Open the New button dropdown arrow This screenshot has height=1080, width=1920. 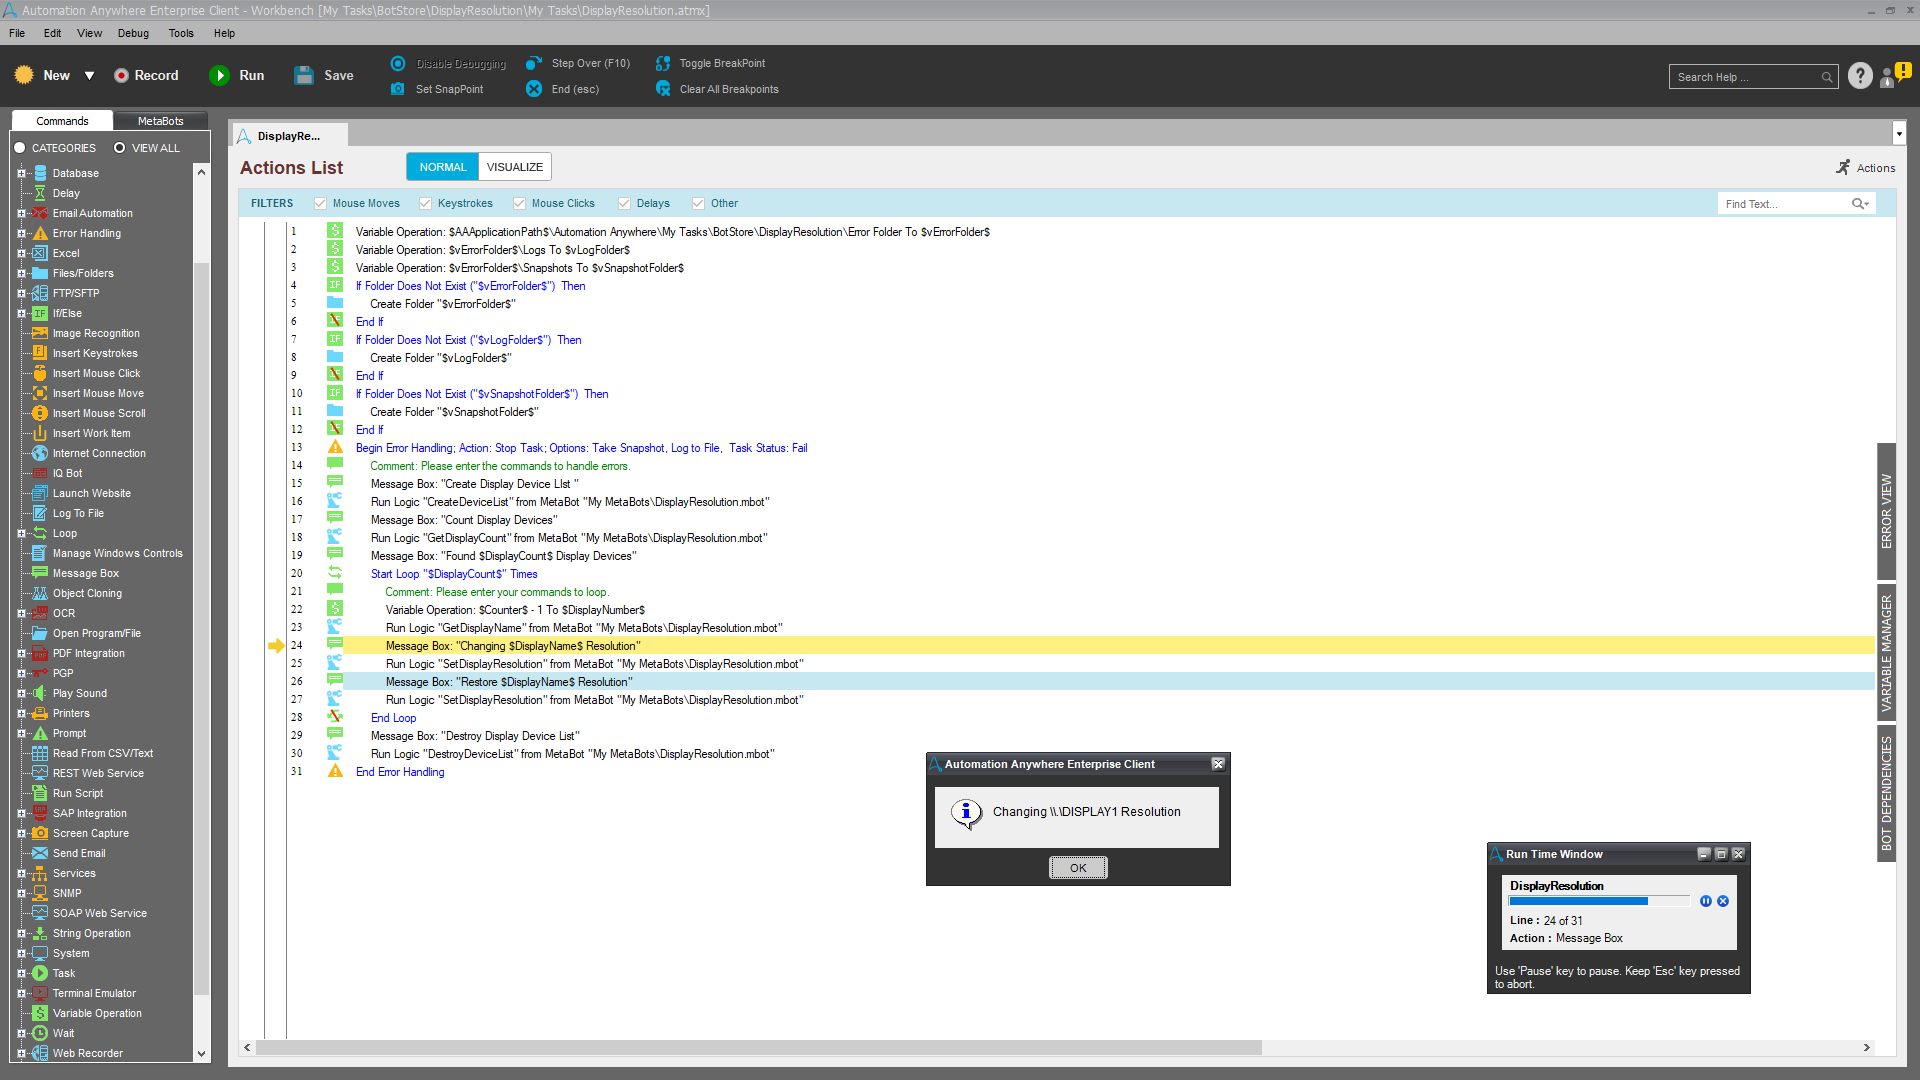pyautogui.click(x=89, y=76)
